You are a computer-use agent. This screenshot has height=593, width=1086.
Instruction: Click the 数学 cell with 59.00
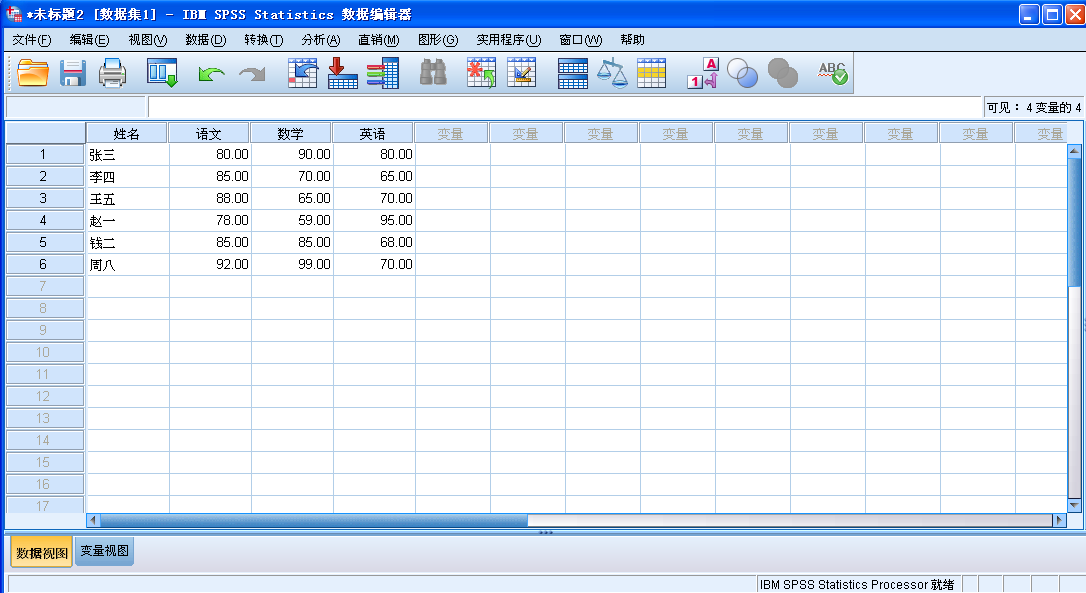(x=292, y=220)
